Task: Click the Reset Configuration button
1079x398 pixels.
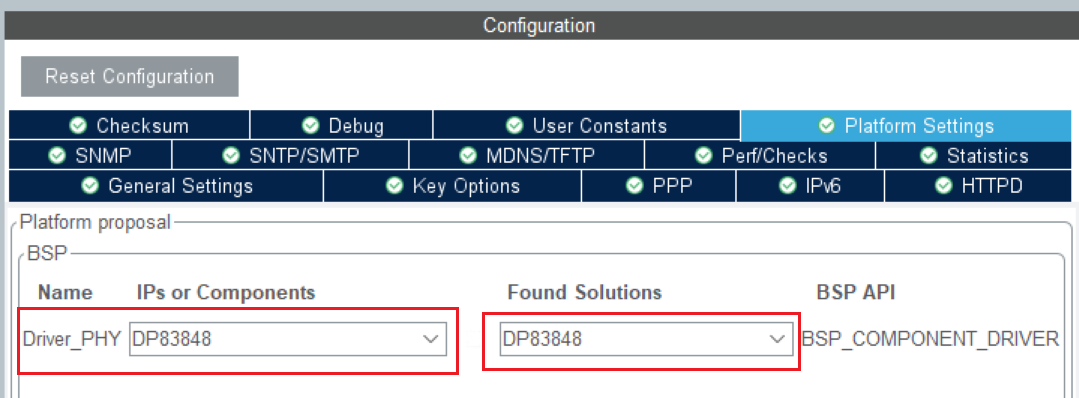Action: [129, 76]
